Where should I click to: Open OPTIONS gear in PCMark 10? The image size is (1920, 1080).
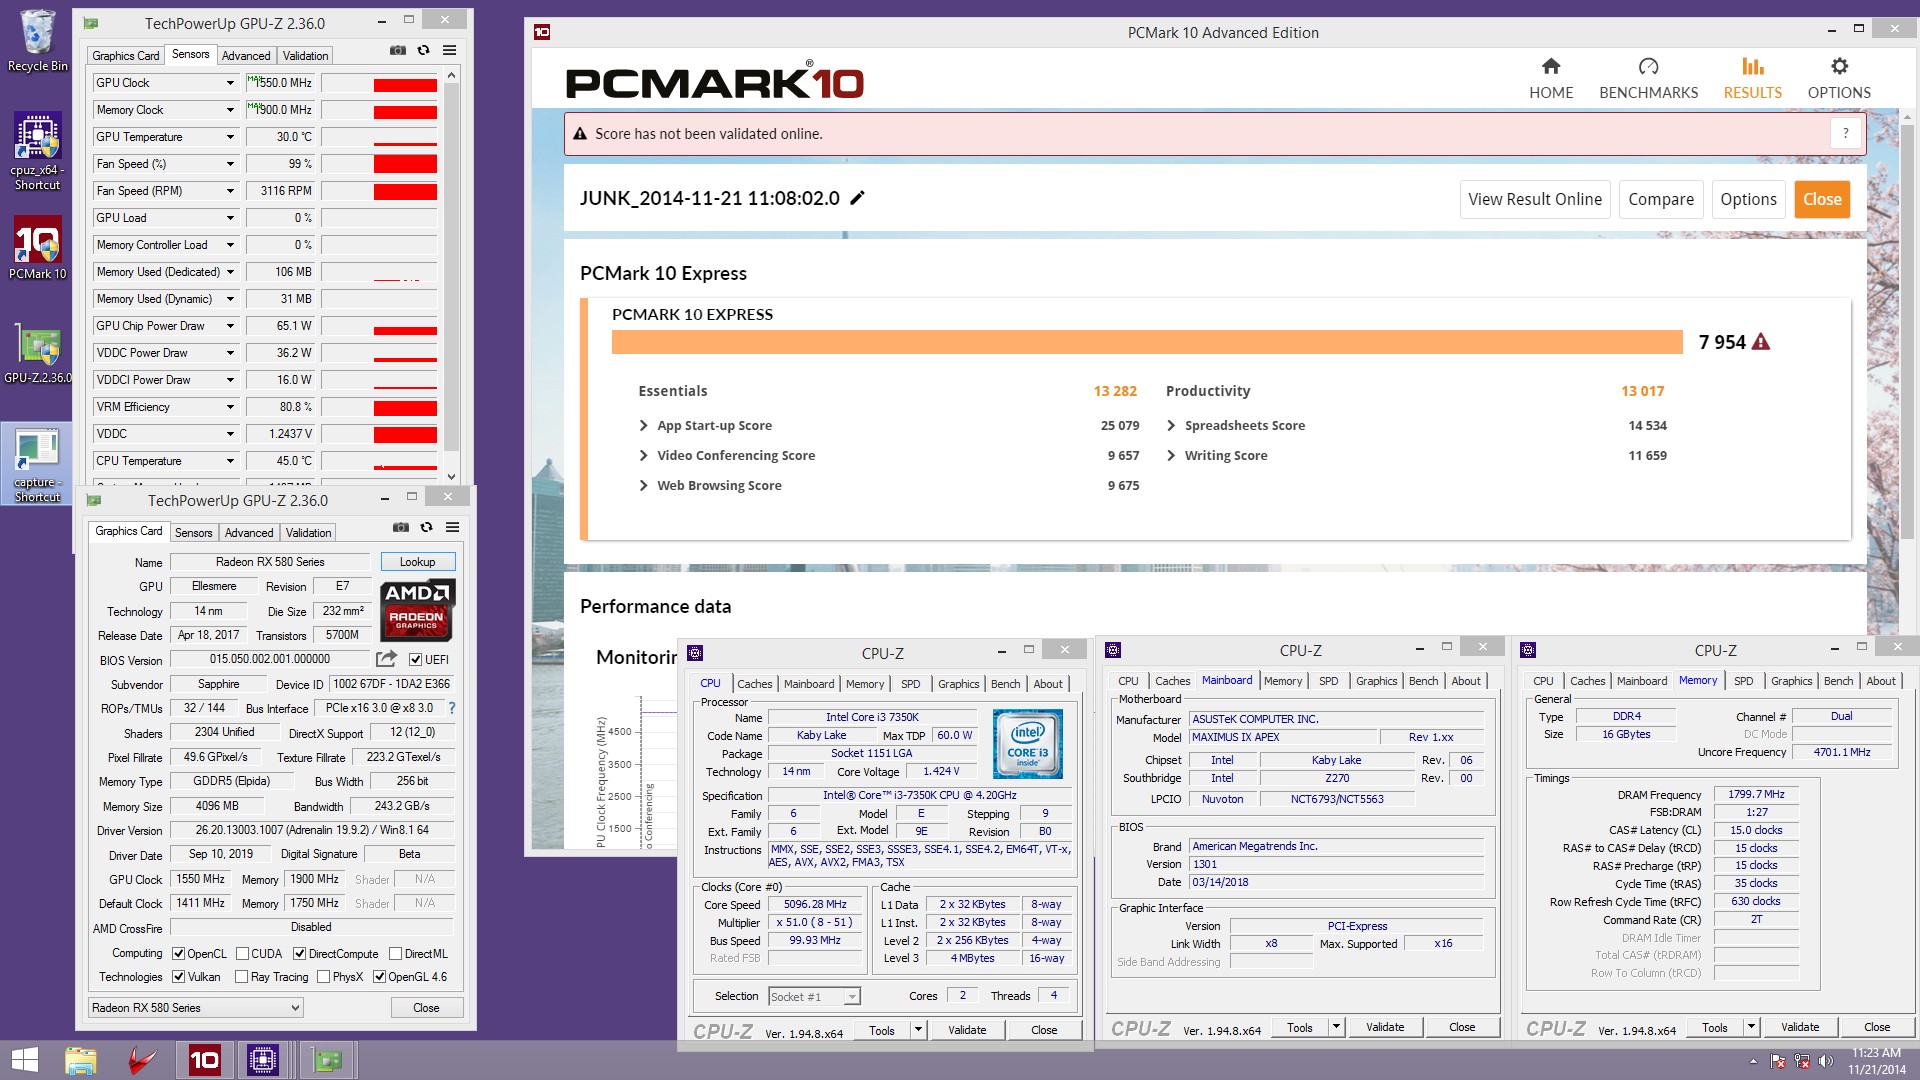[x=1839, y=78]
